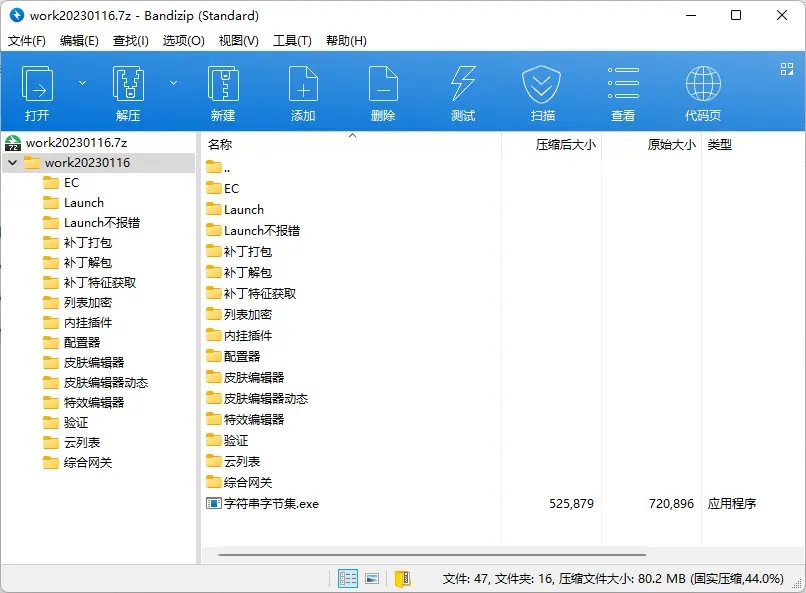Select 云列表 folder in tree

point(71,443)
